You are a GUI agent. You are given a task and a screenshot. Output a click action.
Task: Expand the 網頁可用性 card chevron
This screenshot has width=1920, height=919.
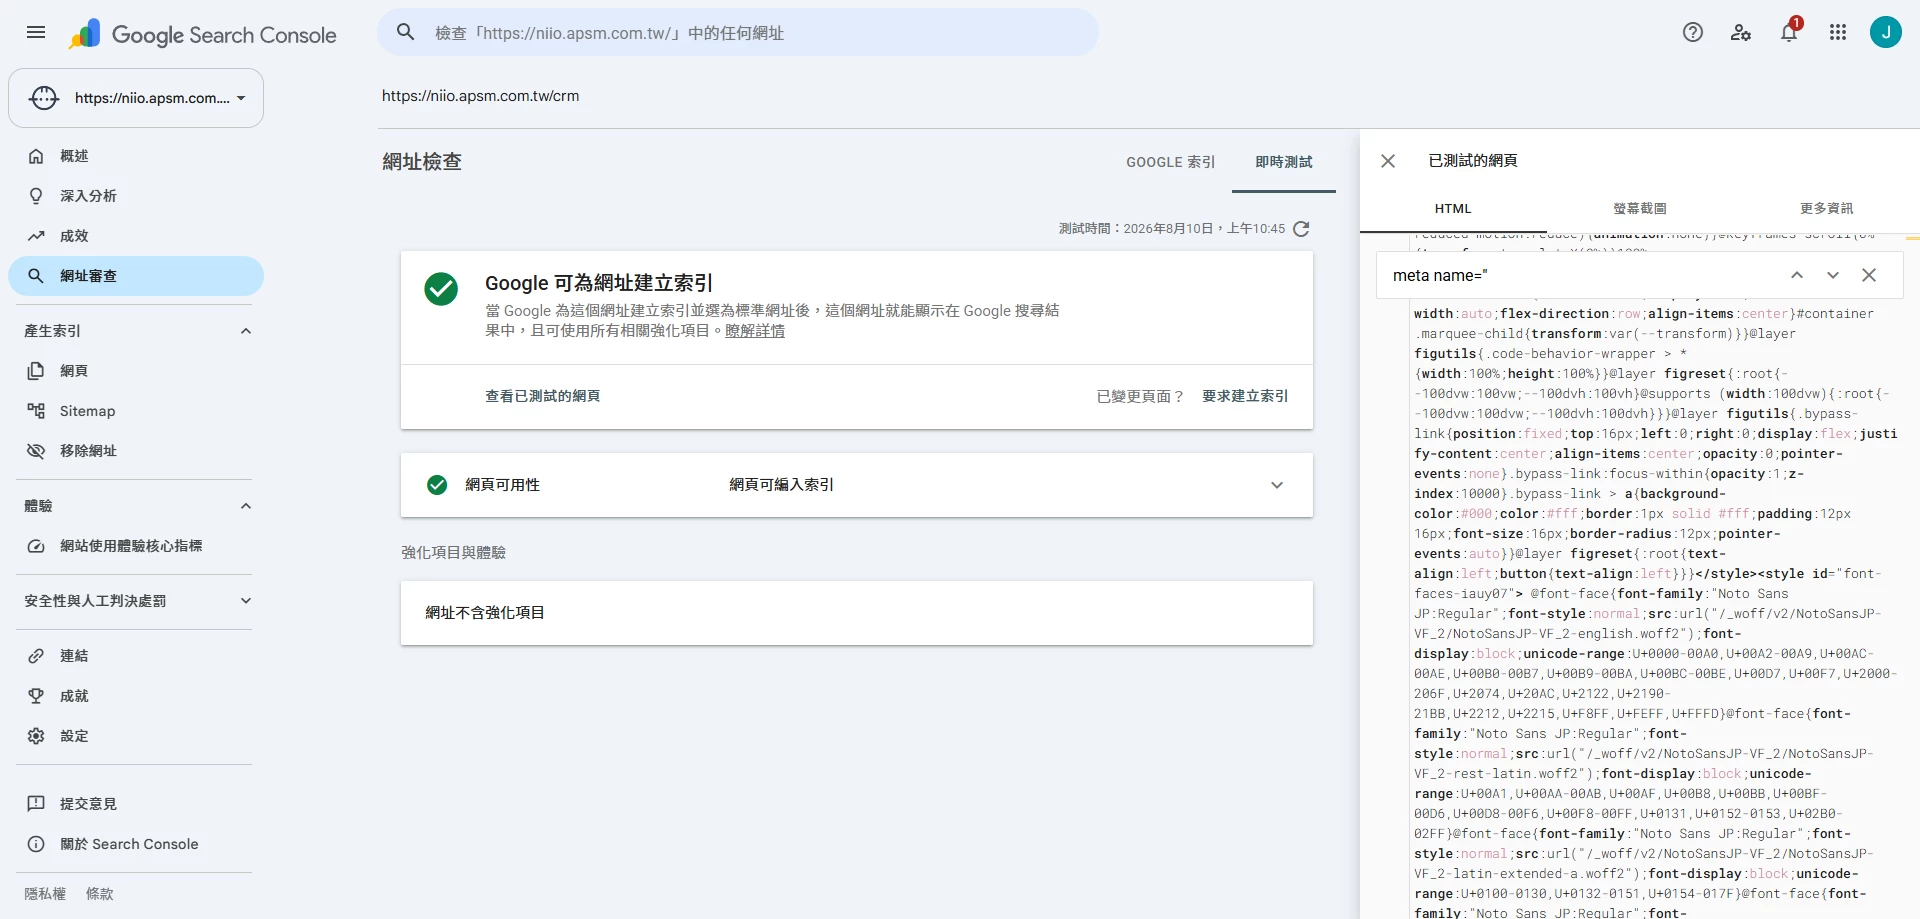1277,485
